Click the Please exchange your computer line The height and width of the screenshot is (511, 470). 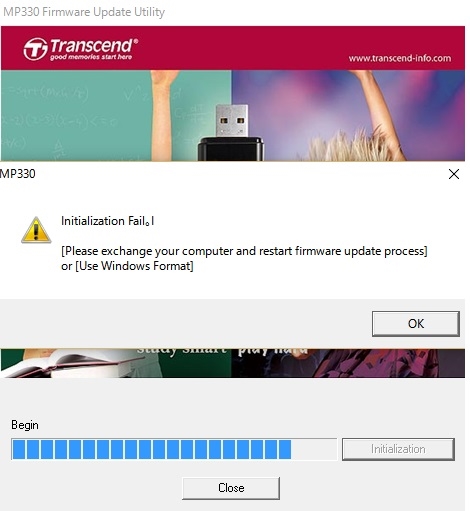point(244,251)
